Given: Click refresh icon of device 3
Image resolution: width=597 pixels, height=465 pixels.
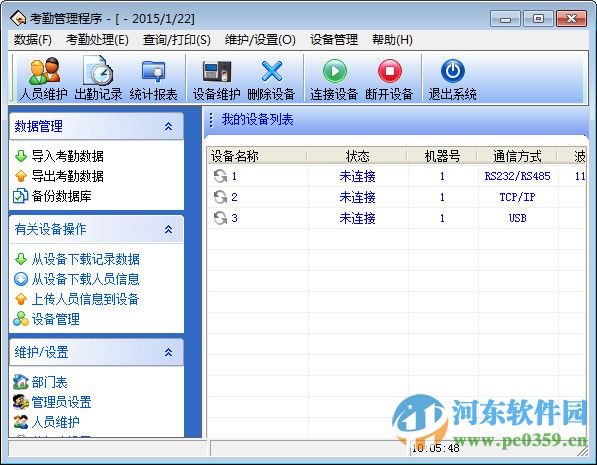Looking at the screenshot, I should point(220,218).
